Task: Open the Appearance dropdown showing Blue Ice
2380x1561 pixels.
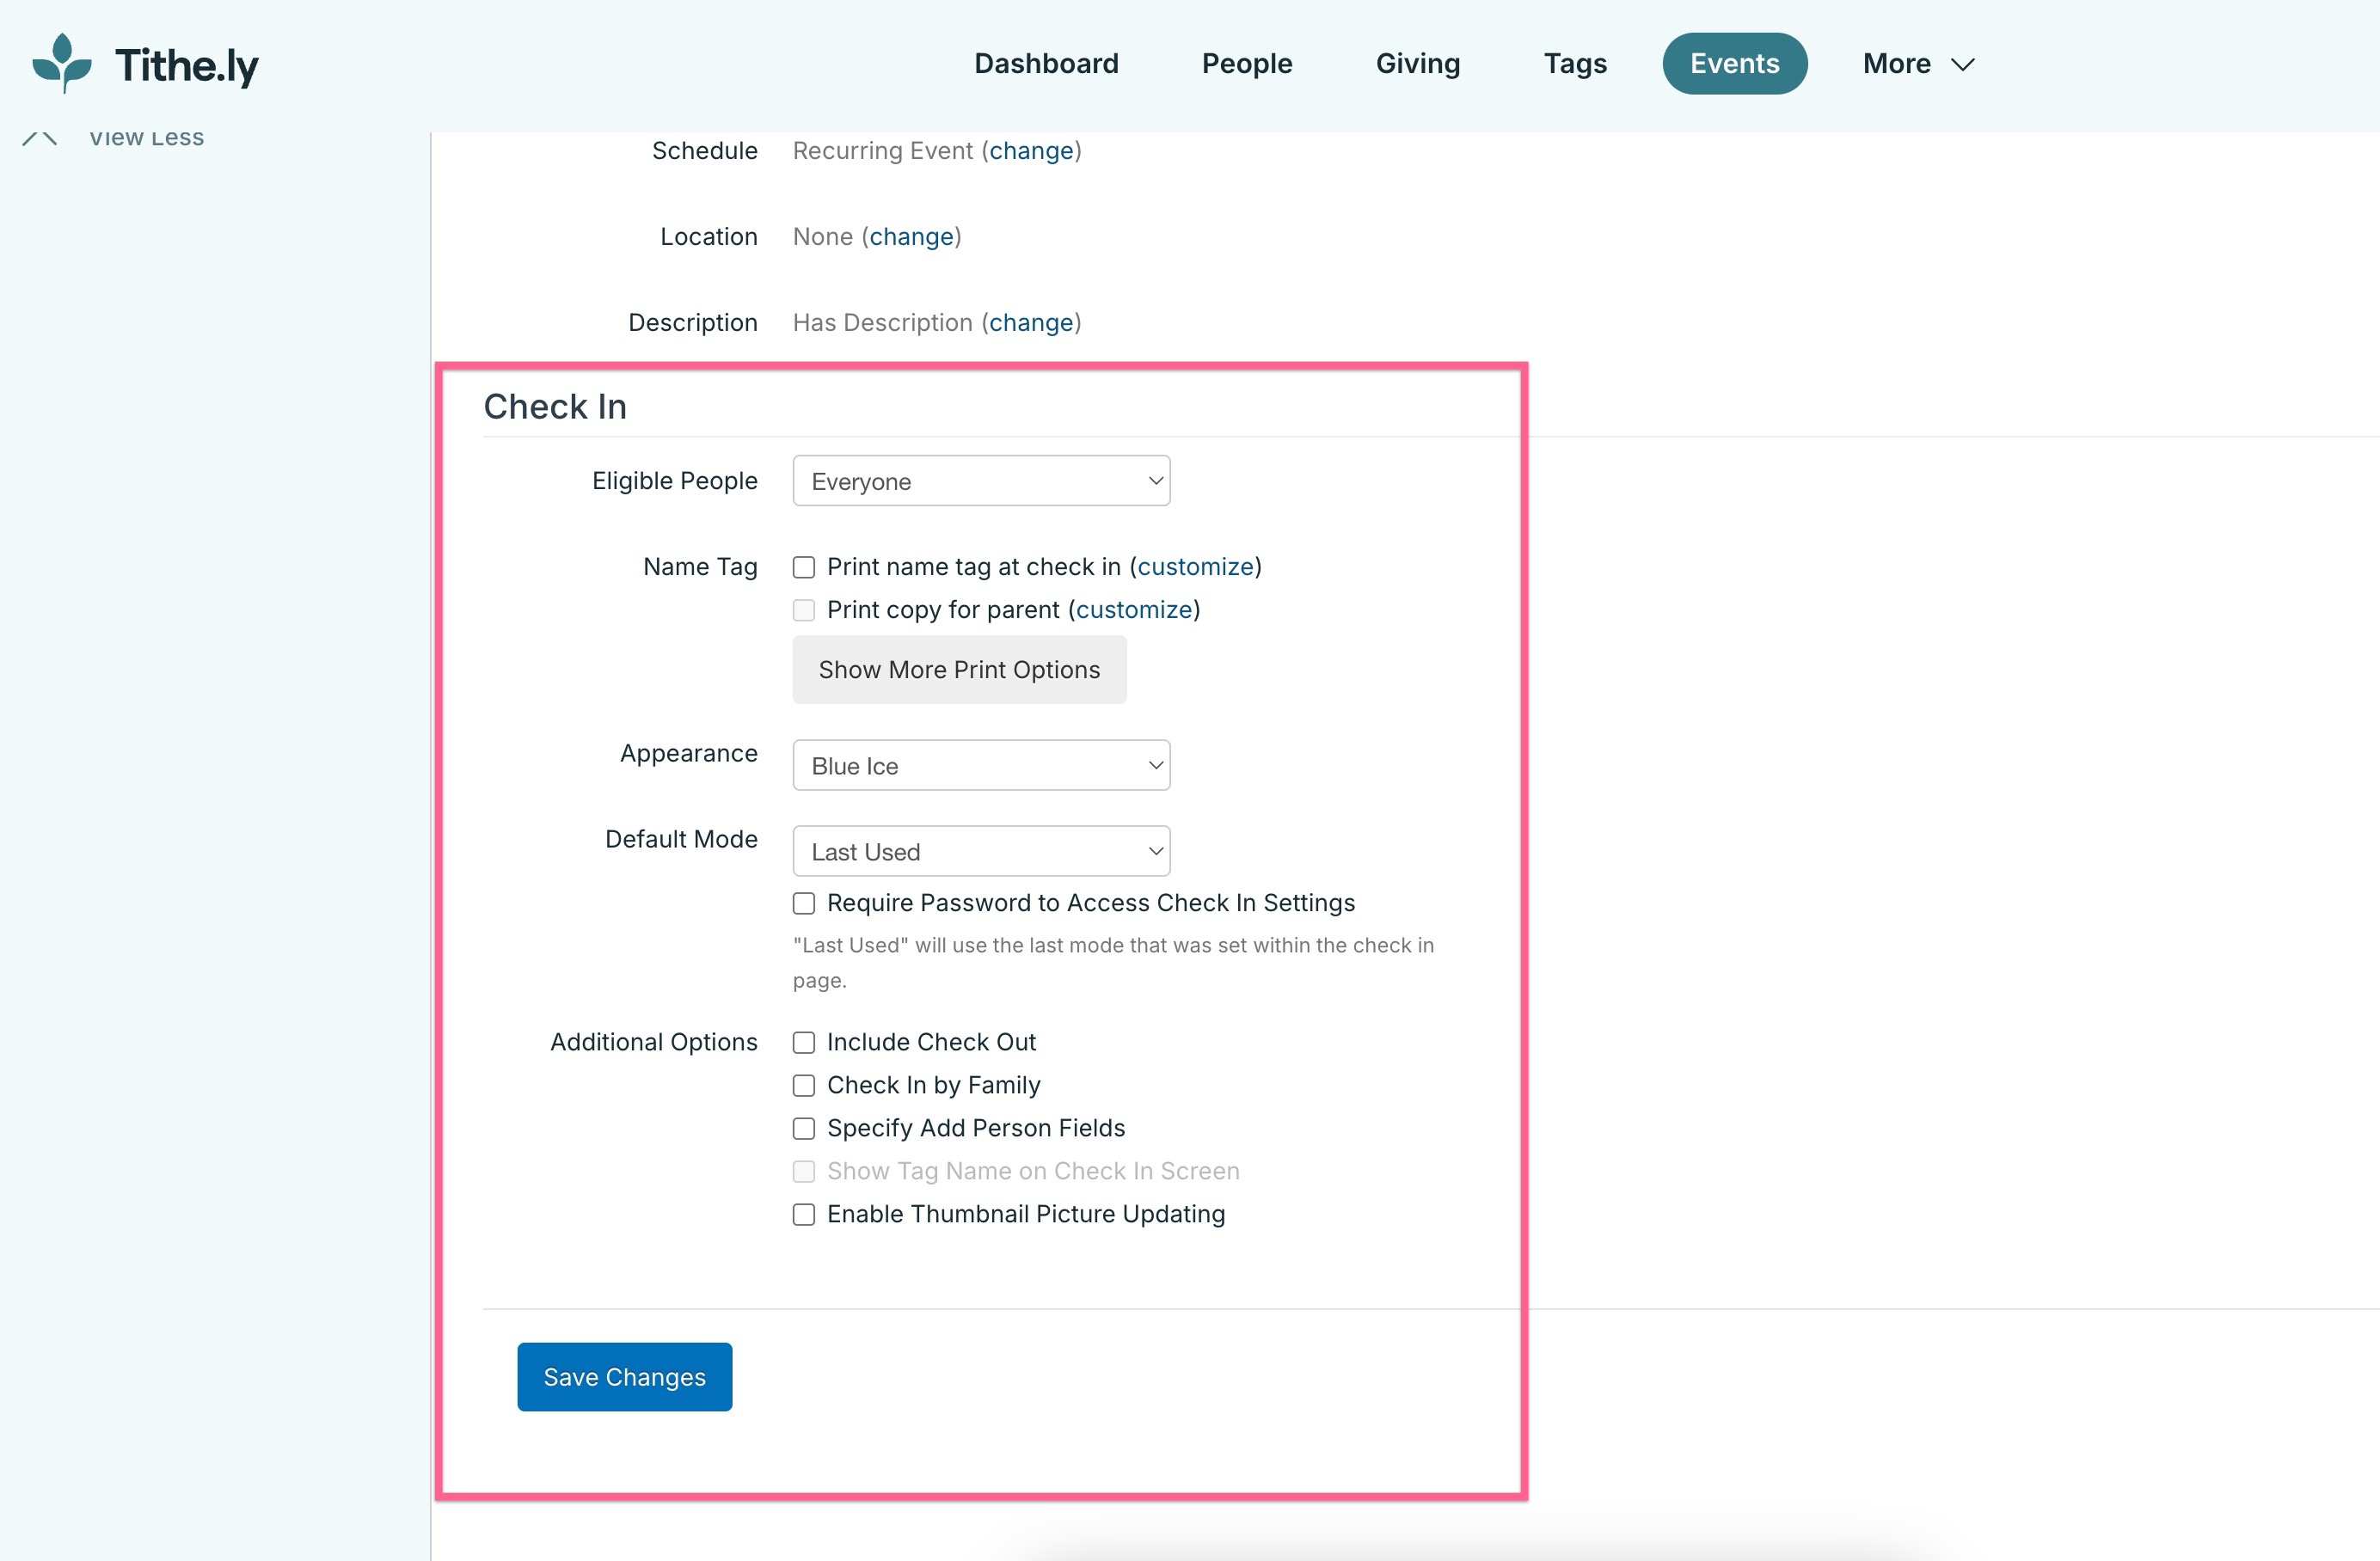Action: pyautogui.click(x=981, y=765)
